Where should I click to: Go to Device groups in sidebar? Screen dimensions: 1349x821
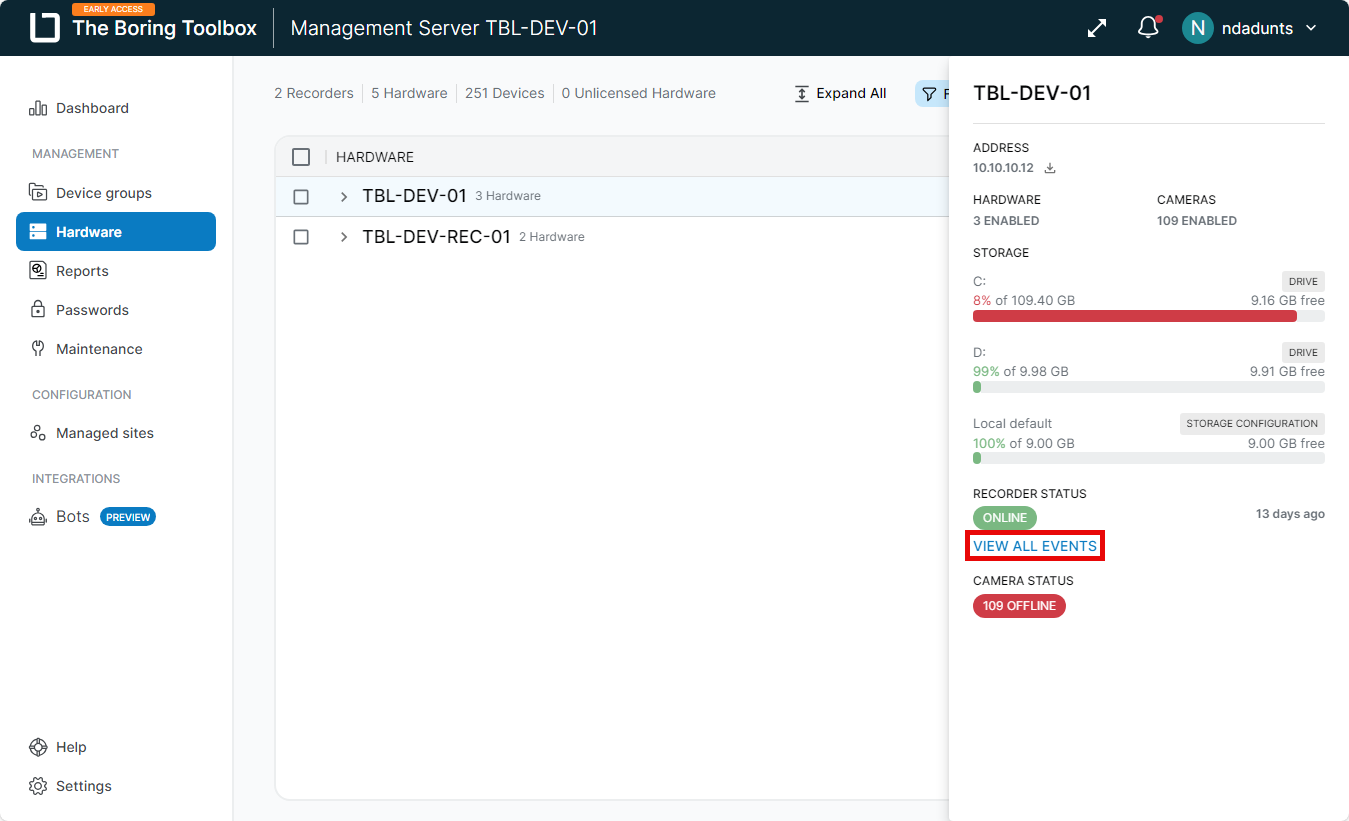pos(103,193)
